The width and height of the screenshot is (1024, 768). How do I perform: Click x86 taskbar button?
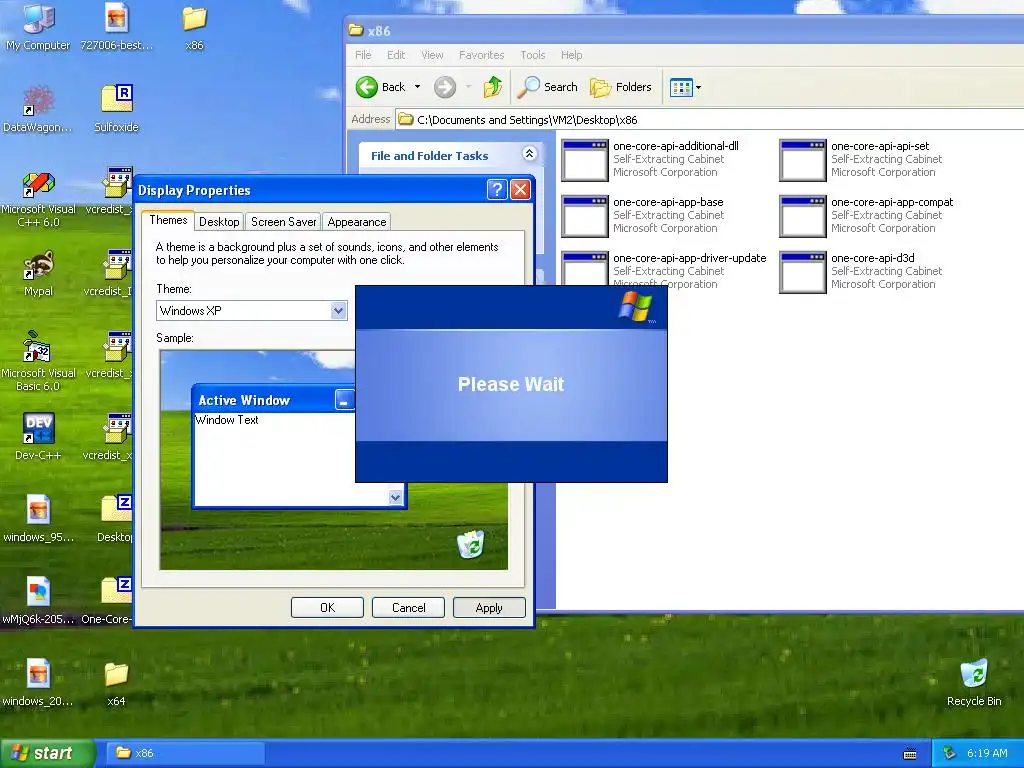pos(185,753)
